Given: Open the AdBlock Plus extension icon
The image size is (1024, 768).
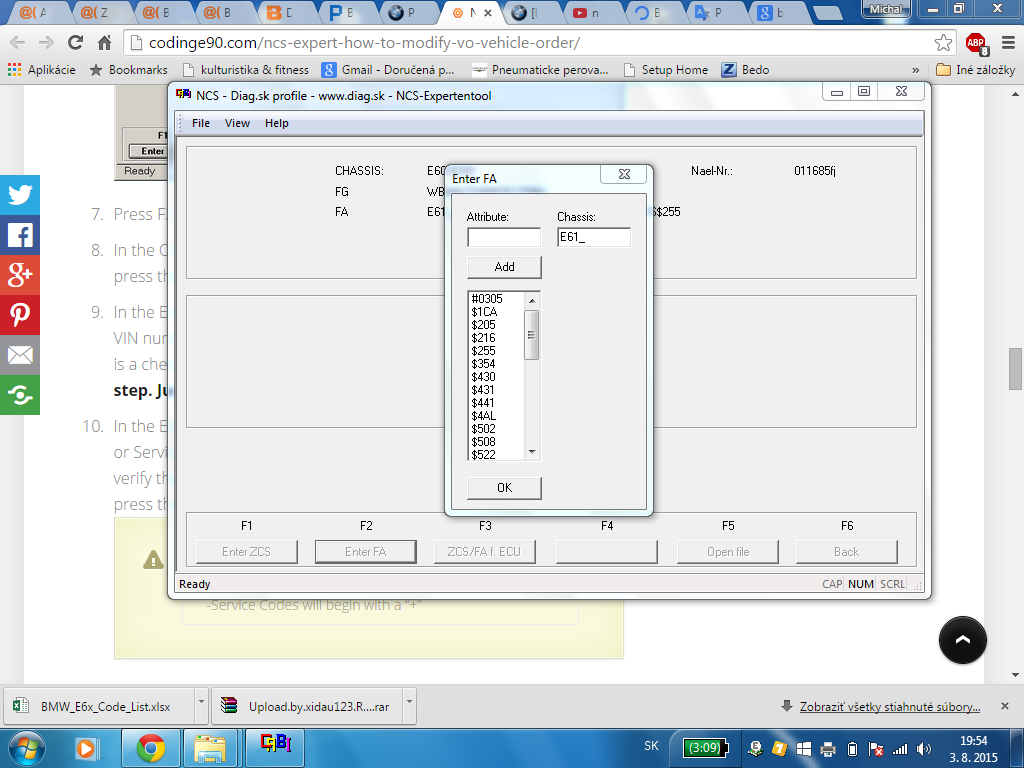Looking at the screenshot, I should [x=976, y=44].
